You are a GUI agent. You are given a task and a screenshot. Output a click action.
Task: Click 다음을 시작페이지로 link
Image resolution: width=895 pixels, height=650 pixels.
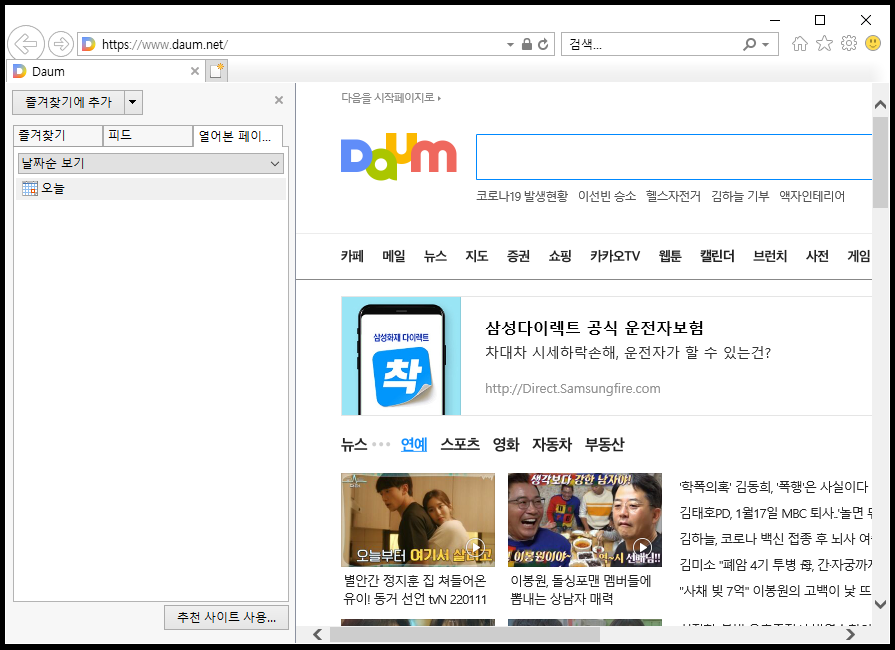click(x=390, y=98)
